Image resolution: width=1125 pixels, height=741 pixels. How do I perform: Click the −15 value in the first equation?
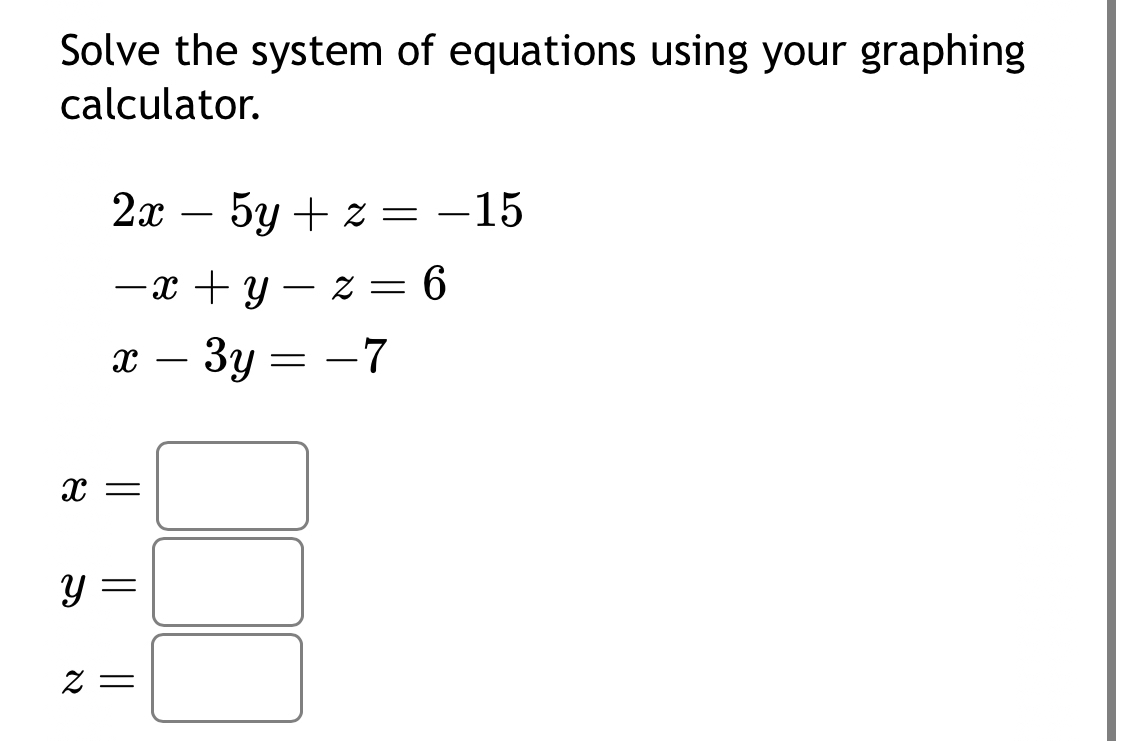click(480, 210)
